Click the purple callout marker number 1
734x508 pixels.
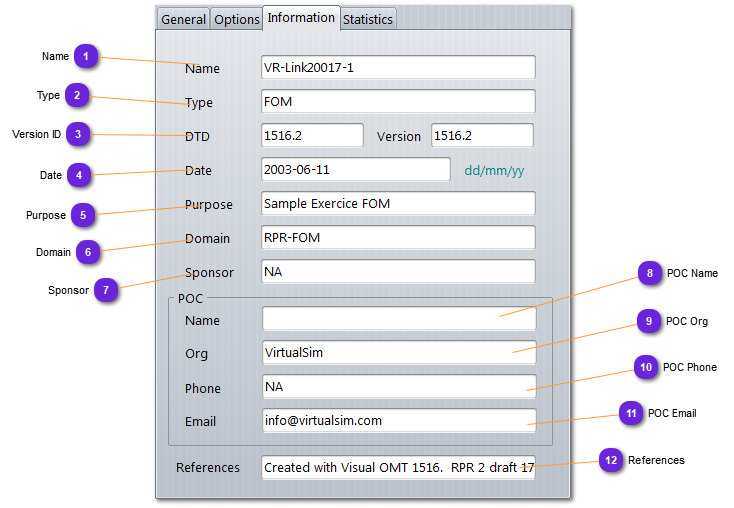click(87, 57)
